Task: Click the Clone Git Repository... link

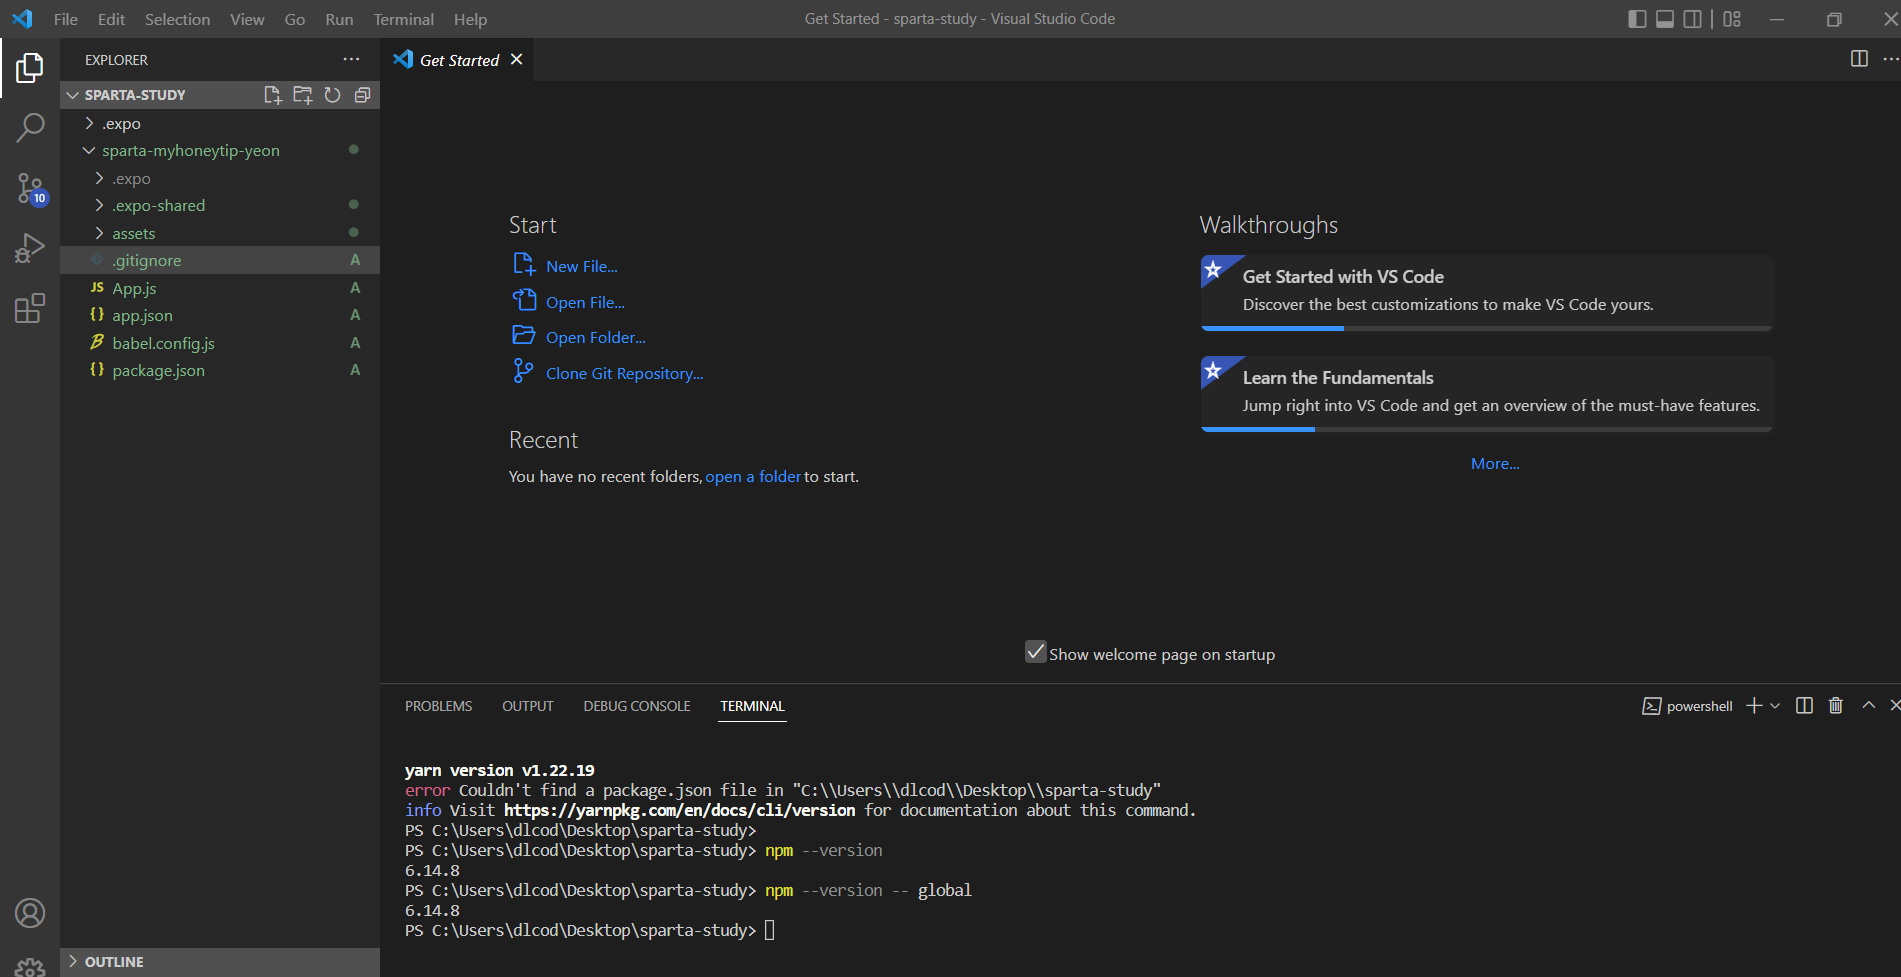Action: (625, 374)
